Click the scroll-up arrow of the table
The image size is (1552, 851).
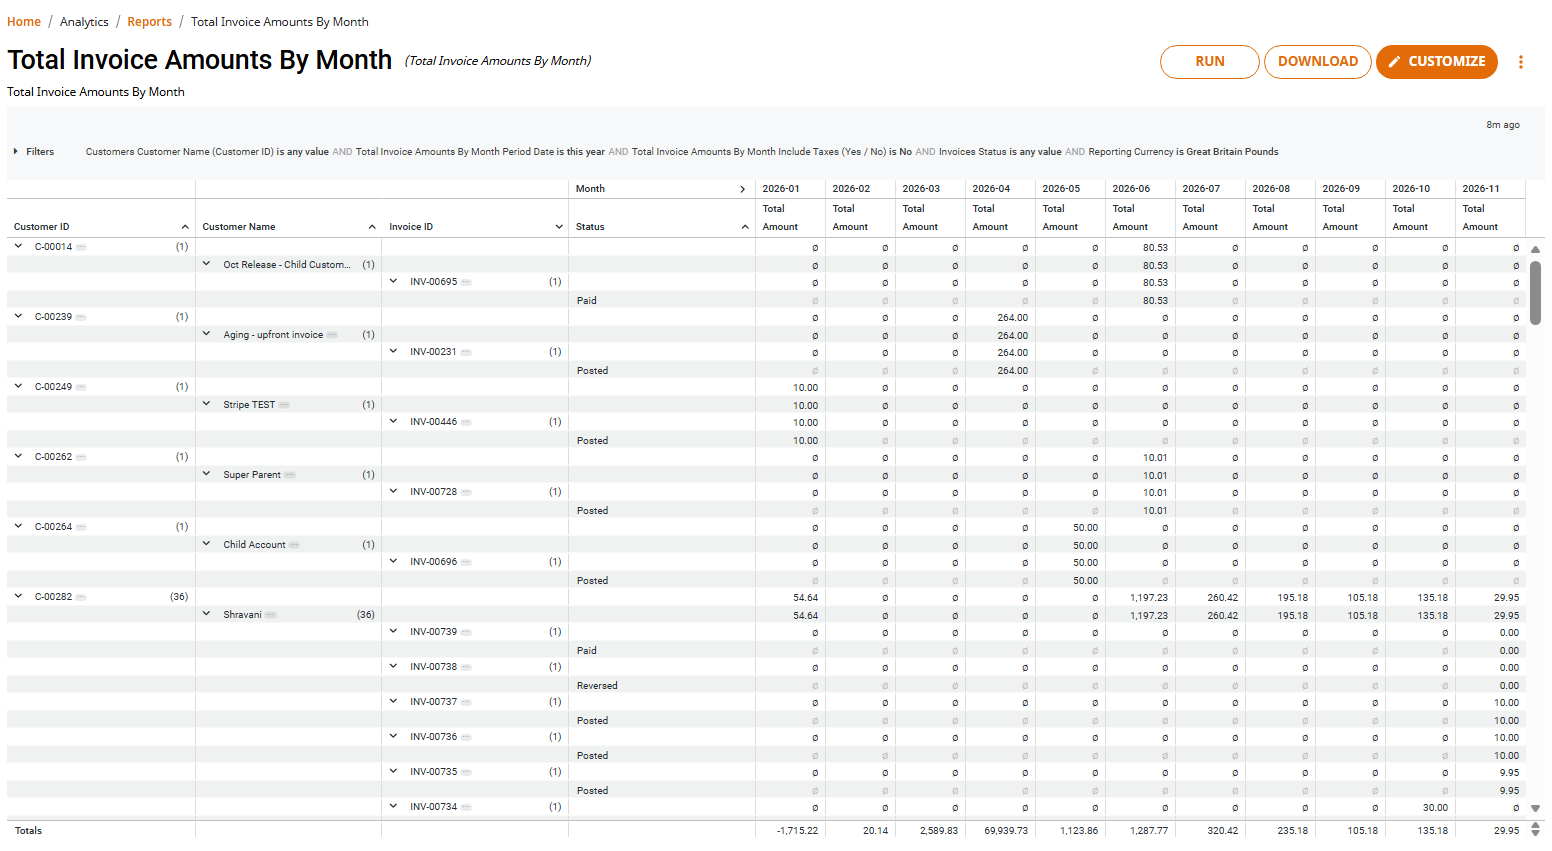coord(1535,250)
